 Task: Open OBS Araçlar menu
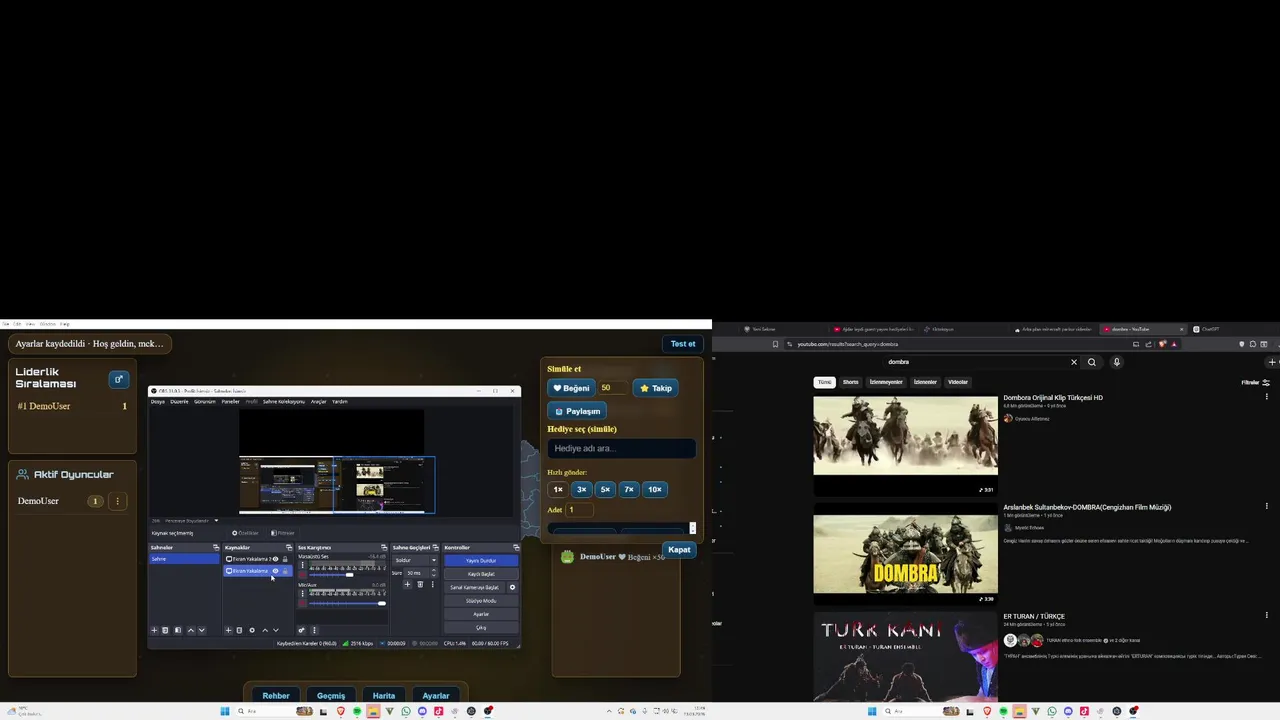click(x=319, y=401)
